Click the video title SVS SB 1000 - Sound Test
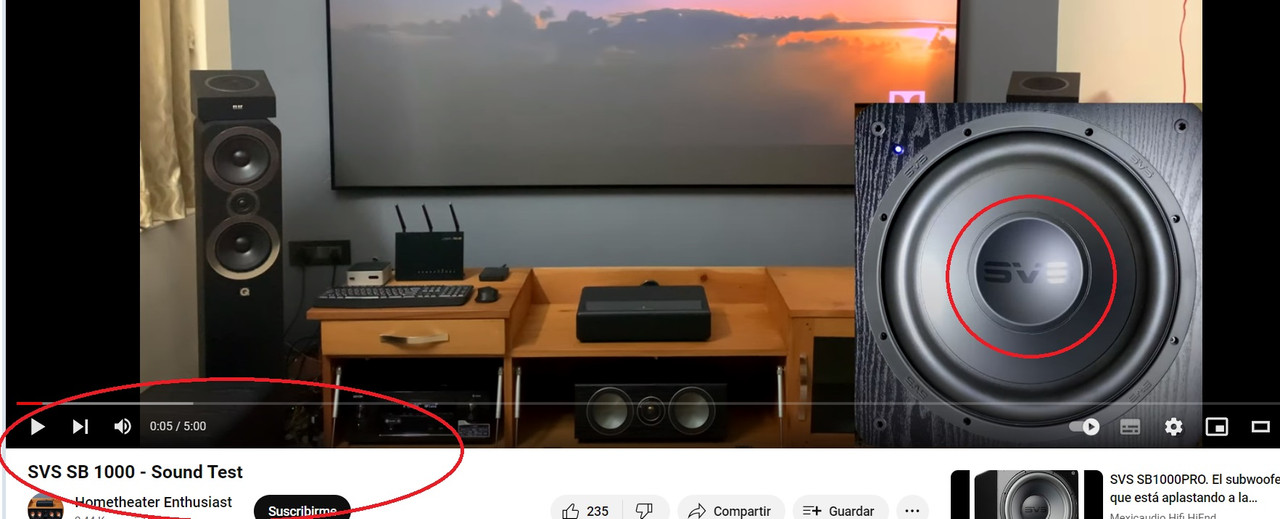Image resolution: width=1280 pixels, height=519 pixels. click(x=135, y=472)
